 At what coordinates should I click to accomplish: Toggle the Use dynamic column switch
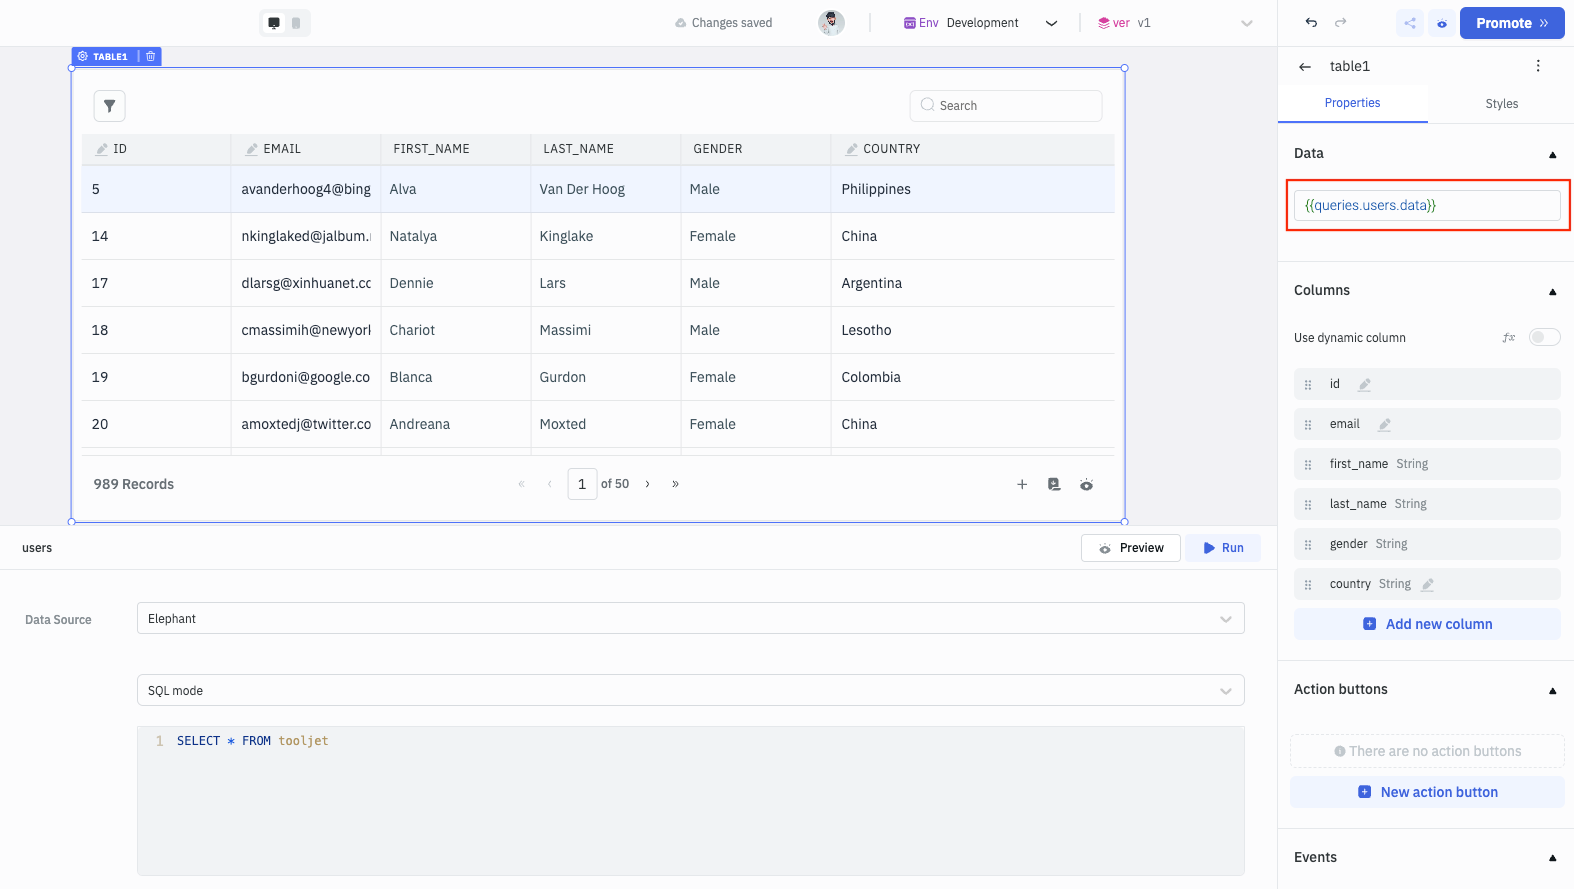click(x=1544, y=337)
